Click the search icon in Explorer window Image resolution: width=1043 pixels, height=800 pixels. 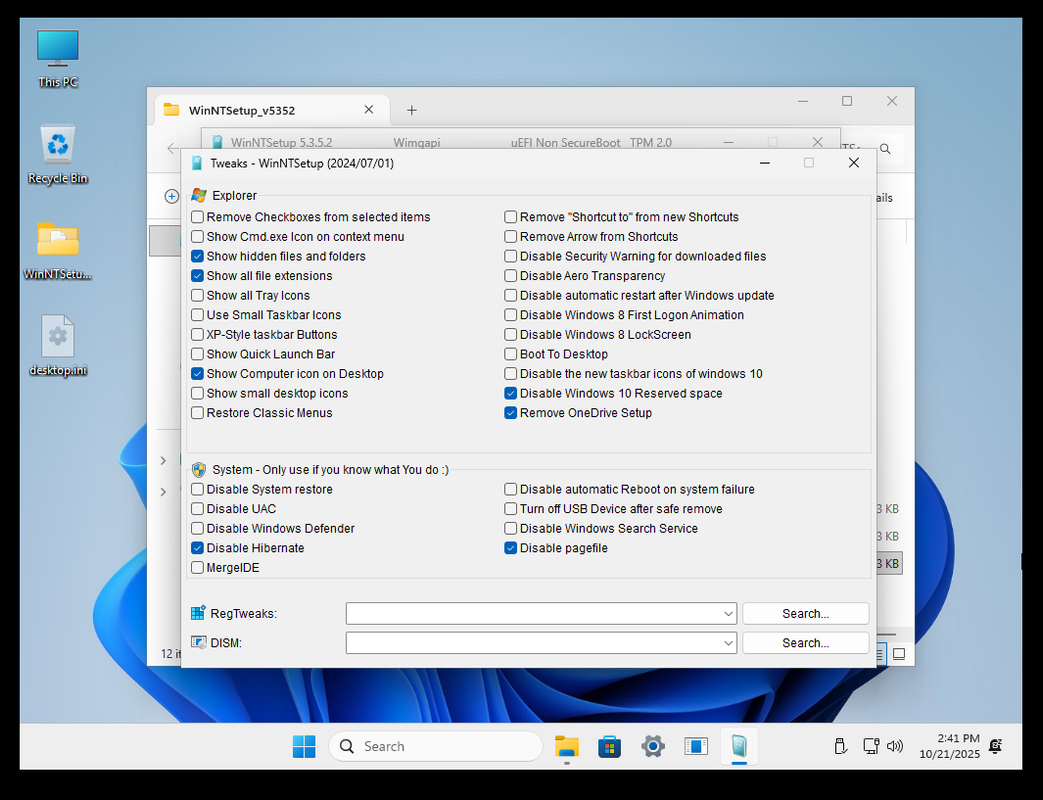tap(885, 149)
